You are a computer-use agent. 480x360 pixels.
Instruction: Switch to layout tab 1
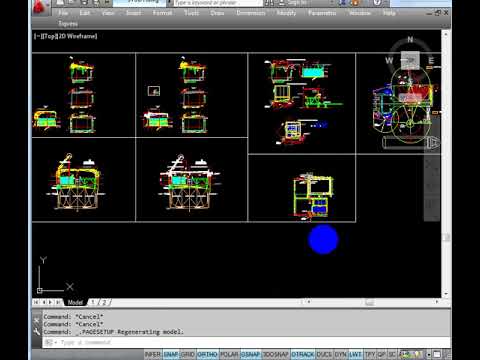(x=93, y=302)
